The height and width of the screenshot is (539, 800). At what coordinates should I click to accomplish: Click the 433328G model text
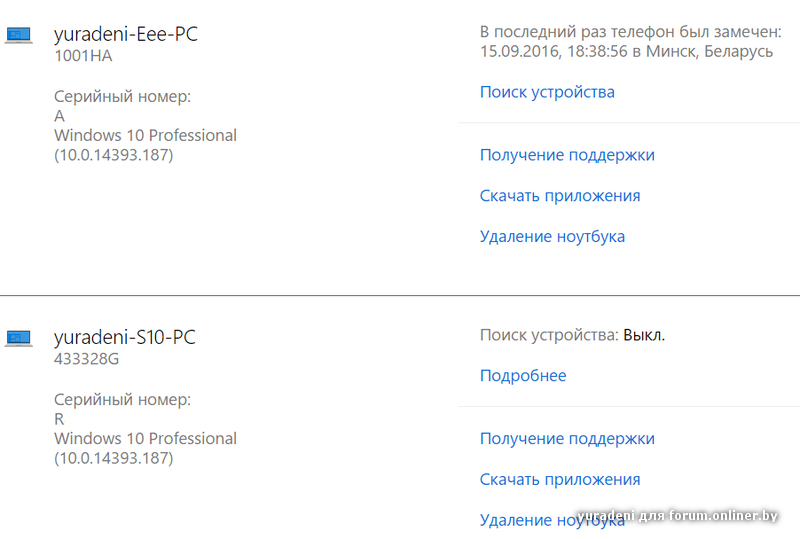coord(86,358)
